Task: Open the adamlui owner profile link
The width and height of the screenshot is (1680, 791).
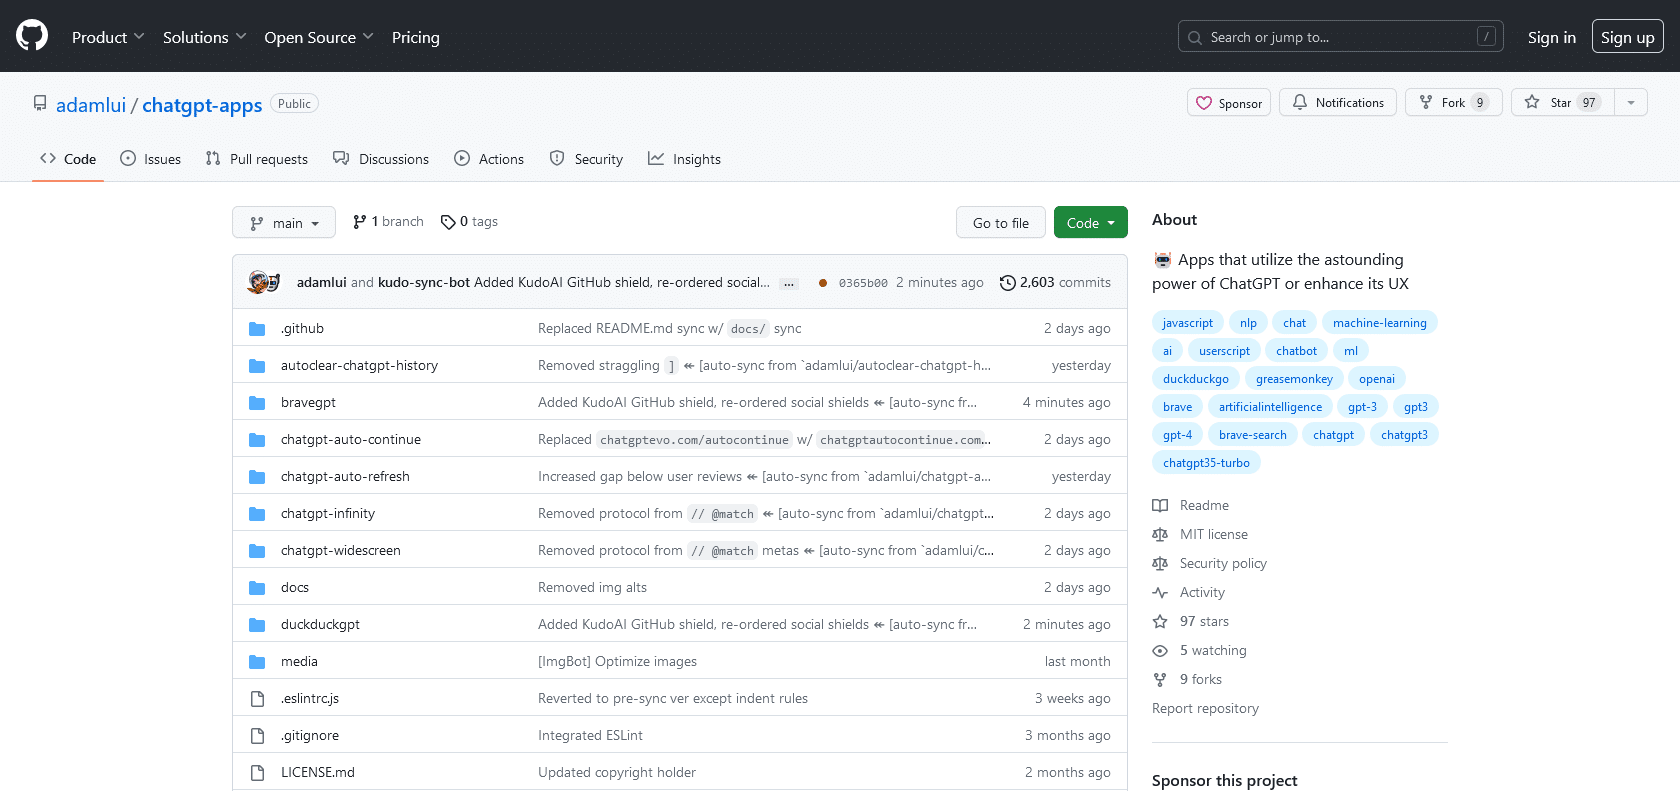Action: 91,105
